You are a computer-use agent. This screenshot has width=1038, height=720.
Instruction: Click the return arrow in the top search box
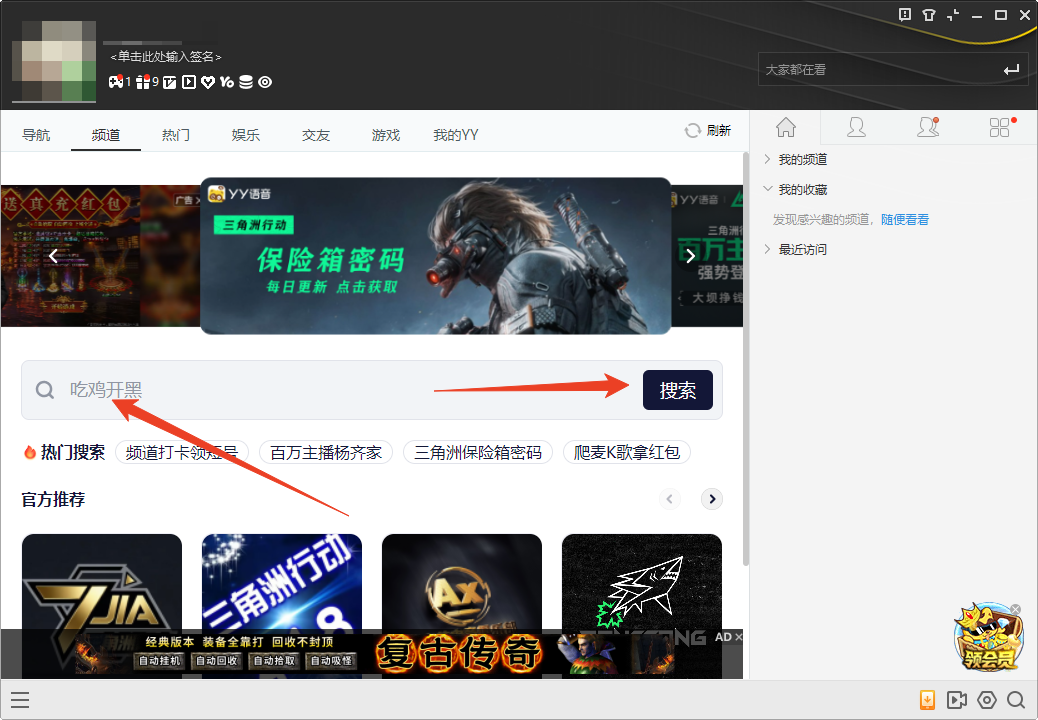pyautogui.click(x=1011, y=69)
